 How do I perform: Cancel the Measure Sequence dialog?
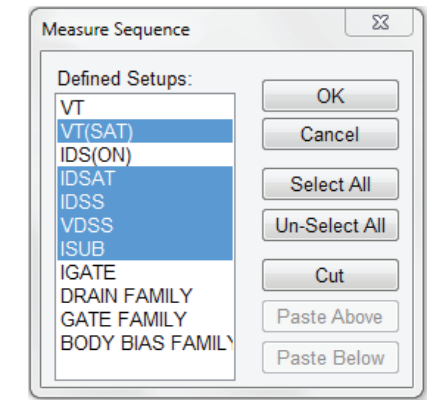pos(330,134)
